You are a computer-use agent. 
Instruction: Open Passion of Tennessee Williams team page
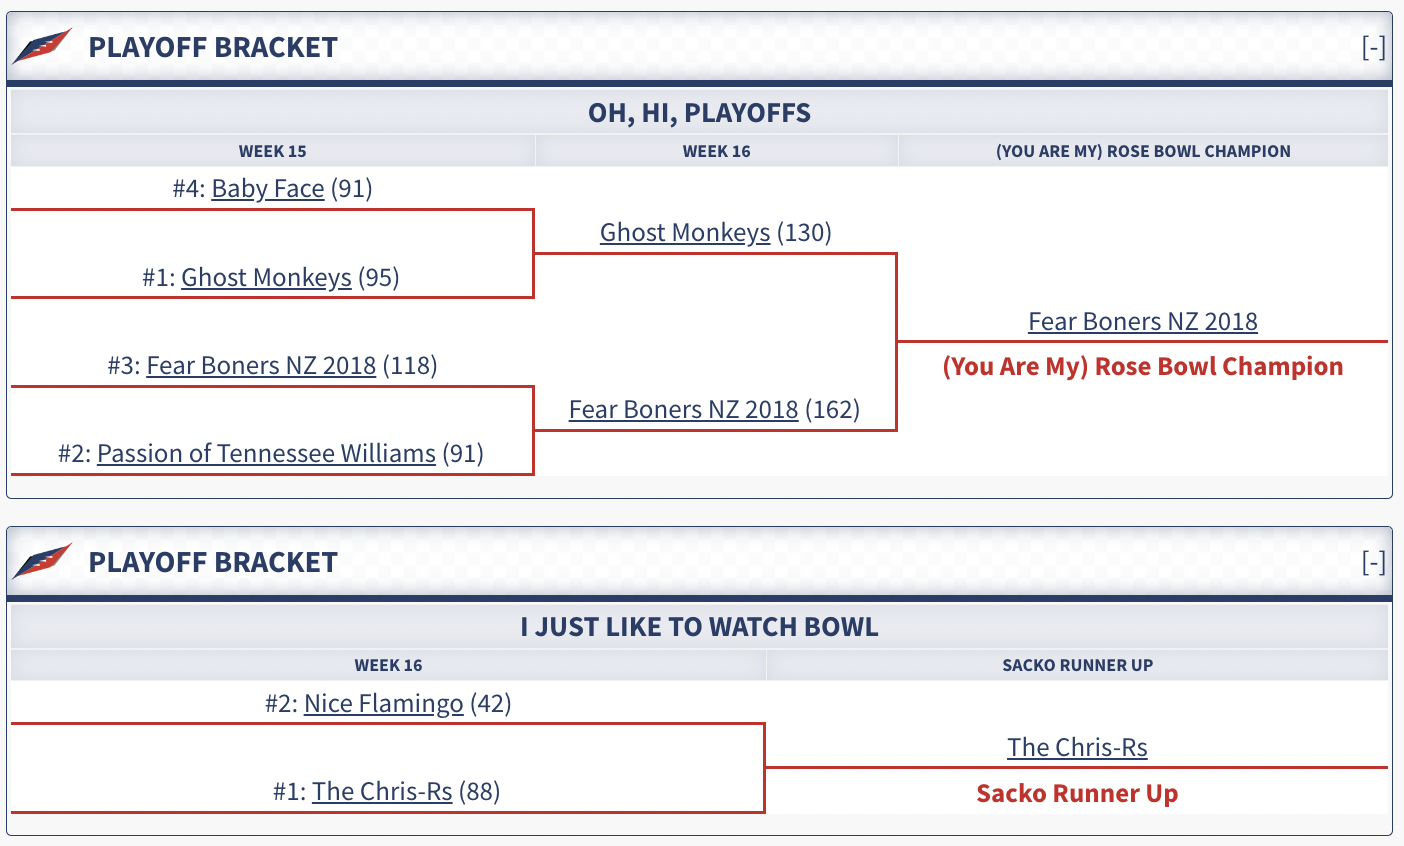coord(266,454)
